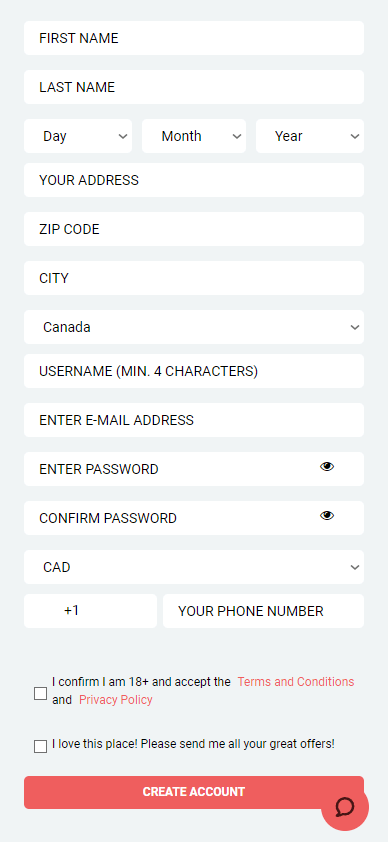388x842 pixels.
Task: Open the live chat bubble icon
Action: tap(345, 807)
